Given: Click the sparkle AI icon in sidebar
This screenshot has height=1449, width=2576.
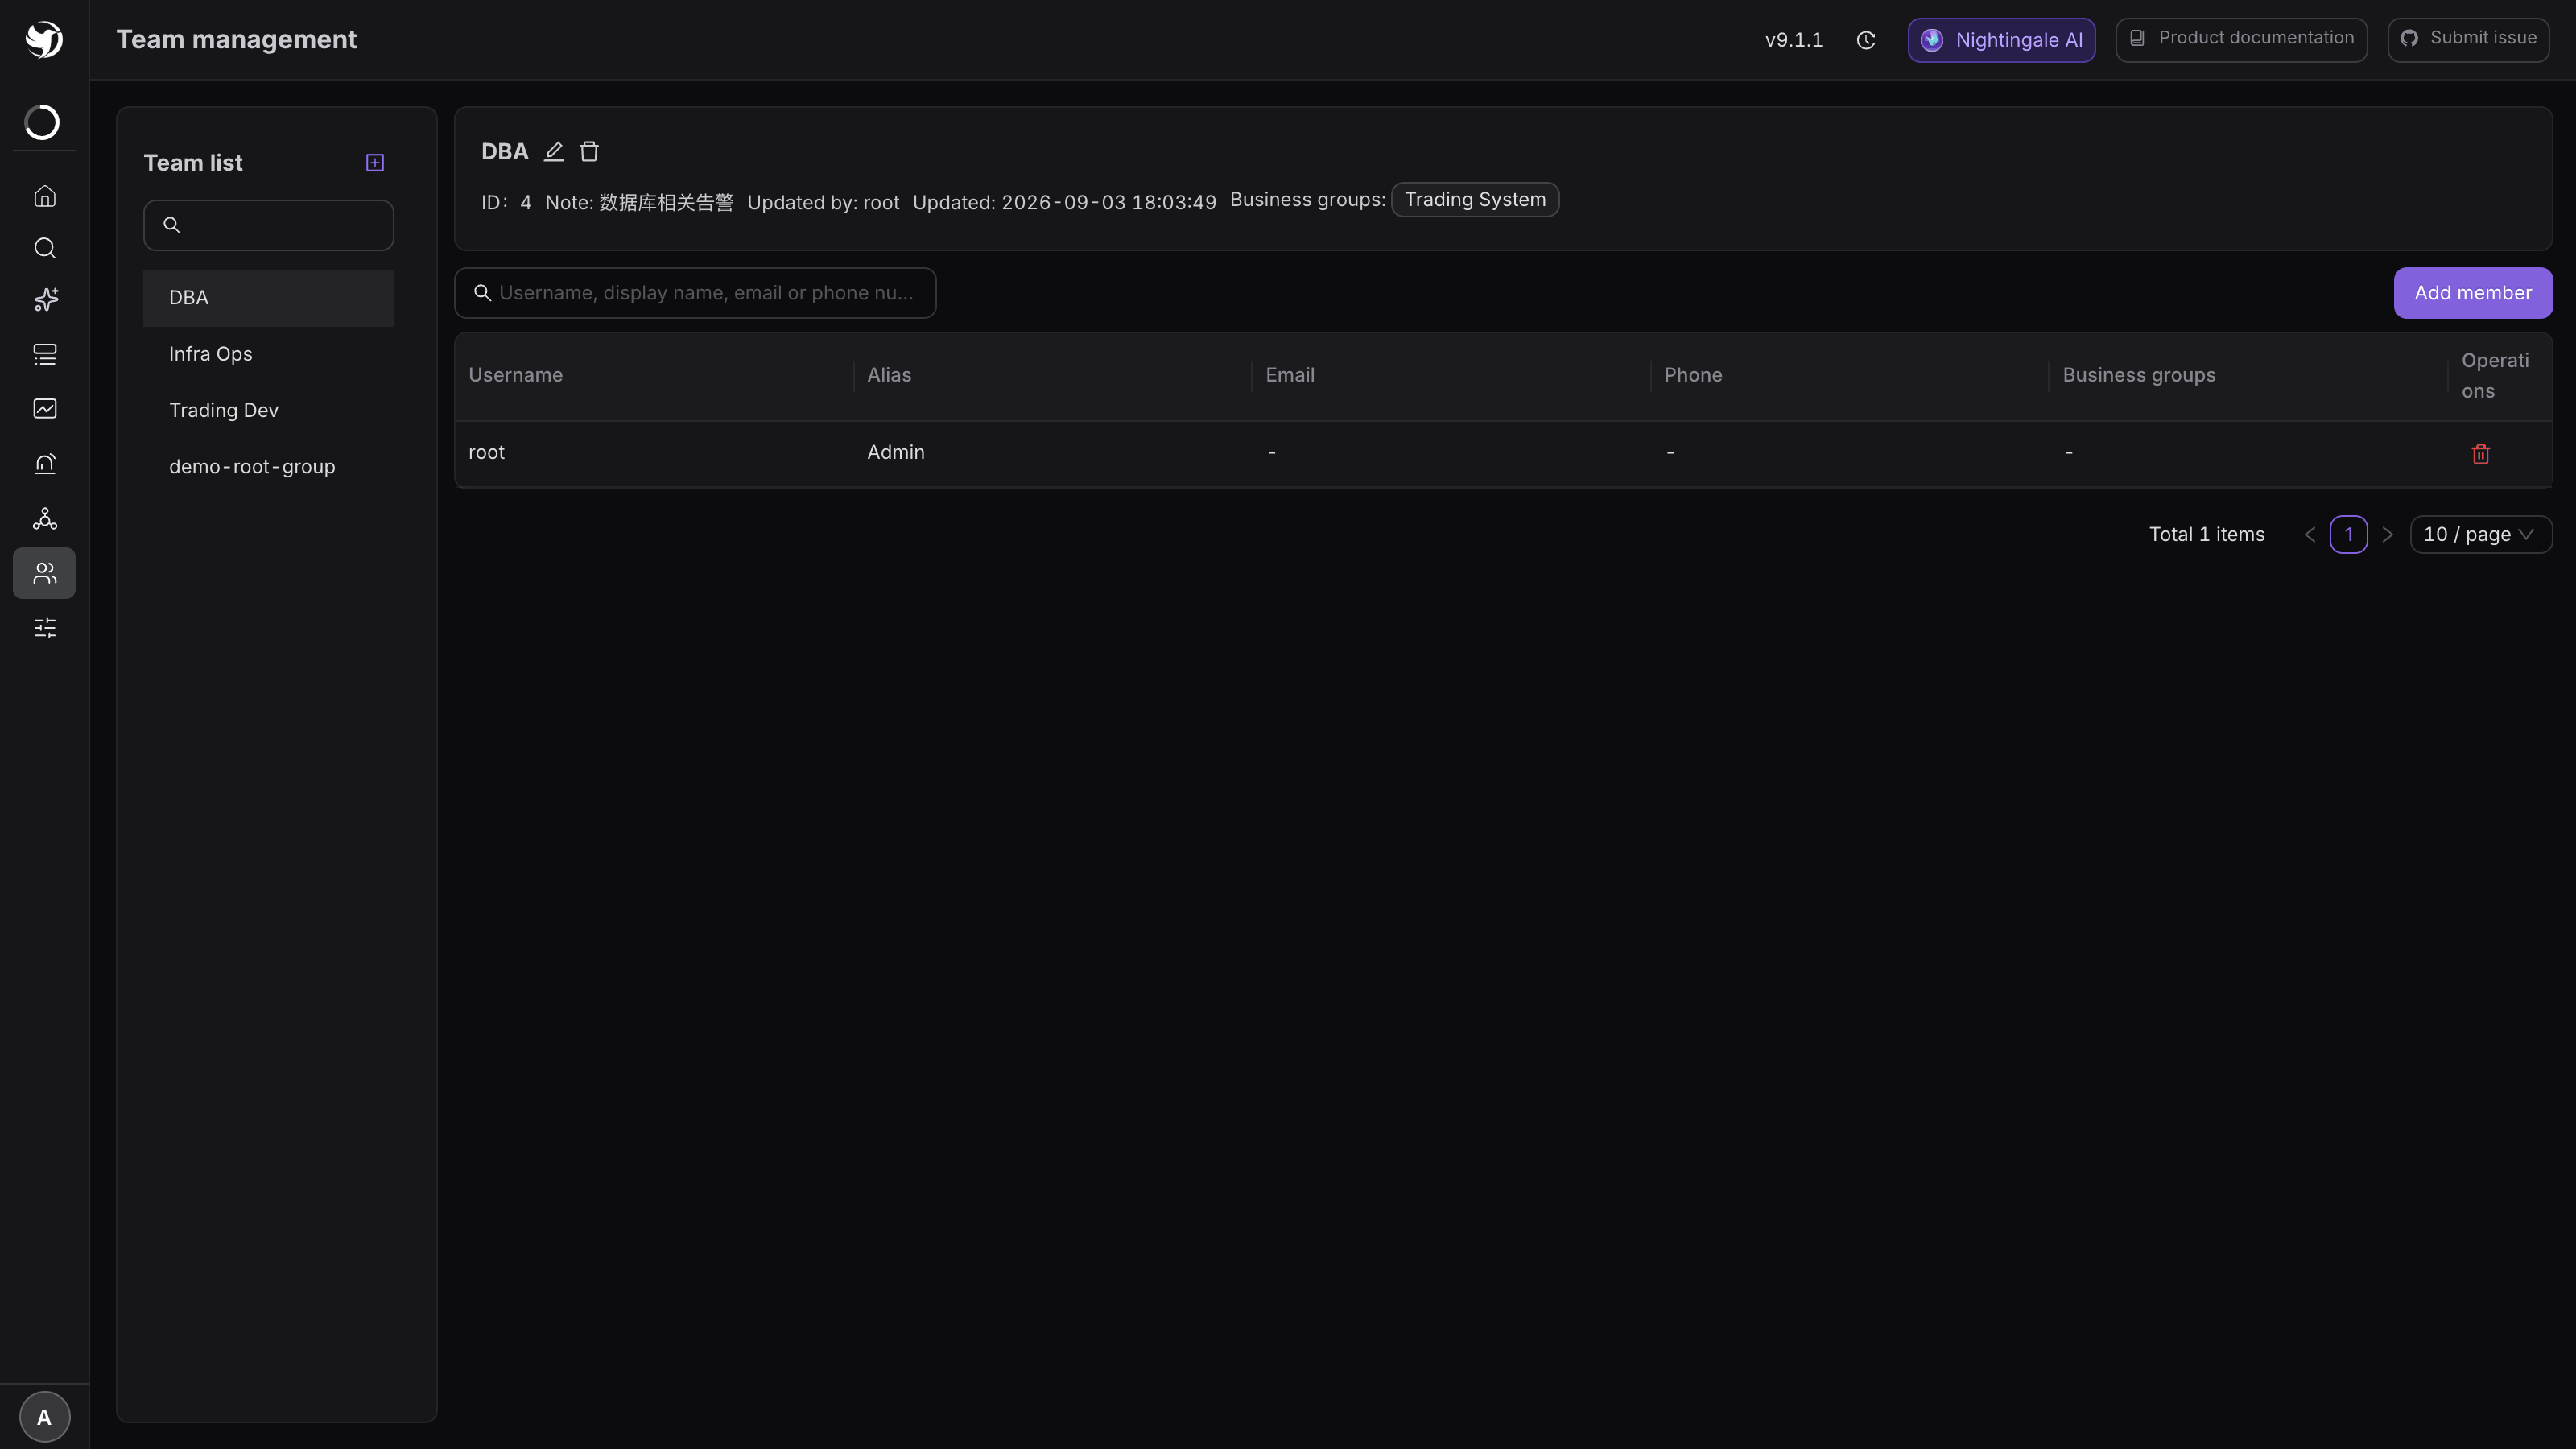Looking at the screenshot, I should click(45, 300).
